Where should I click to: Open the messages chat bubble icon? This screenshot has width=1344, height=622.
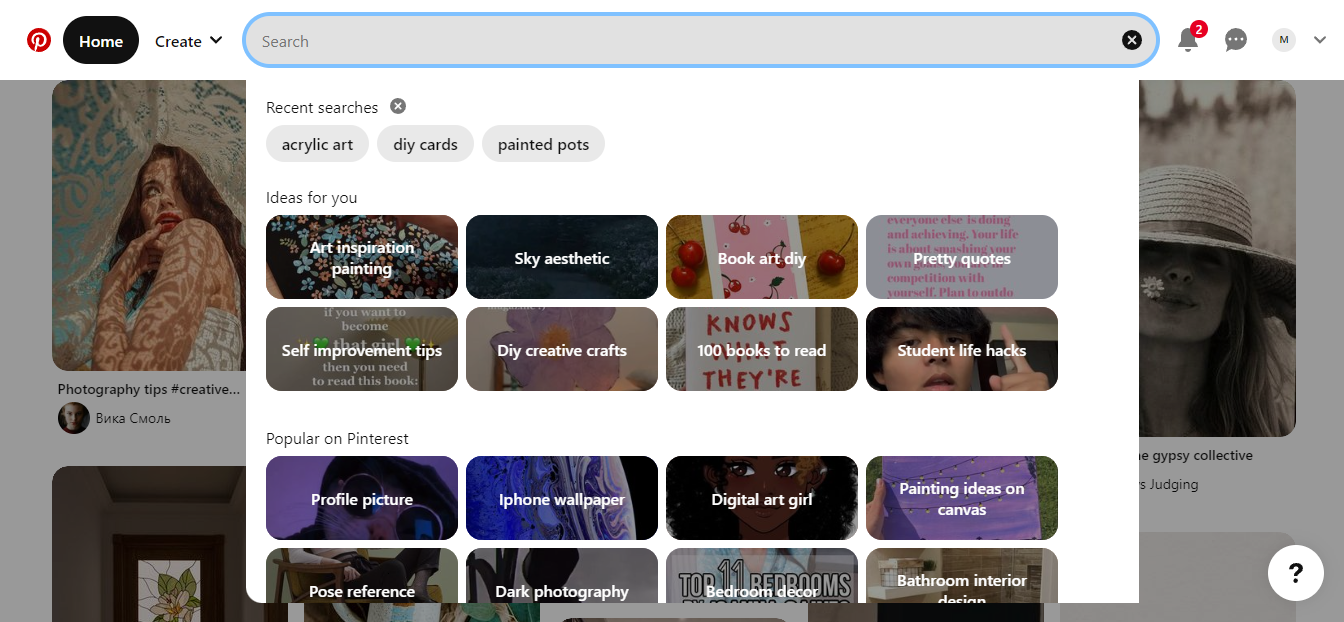click(x=1236, y=40)
